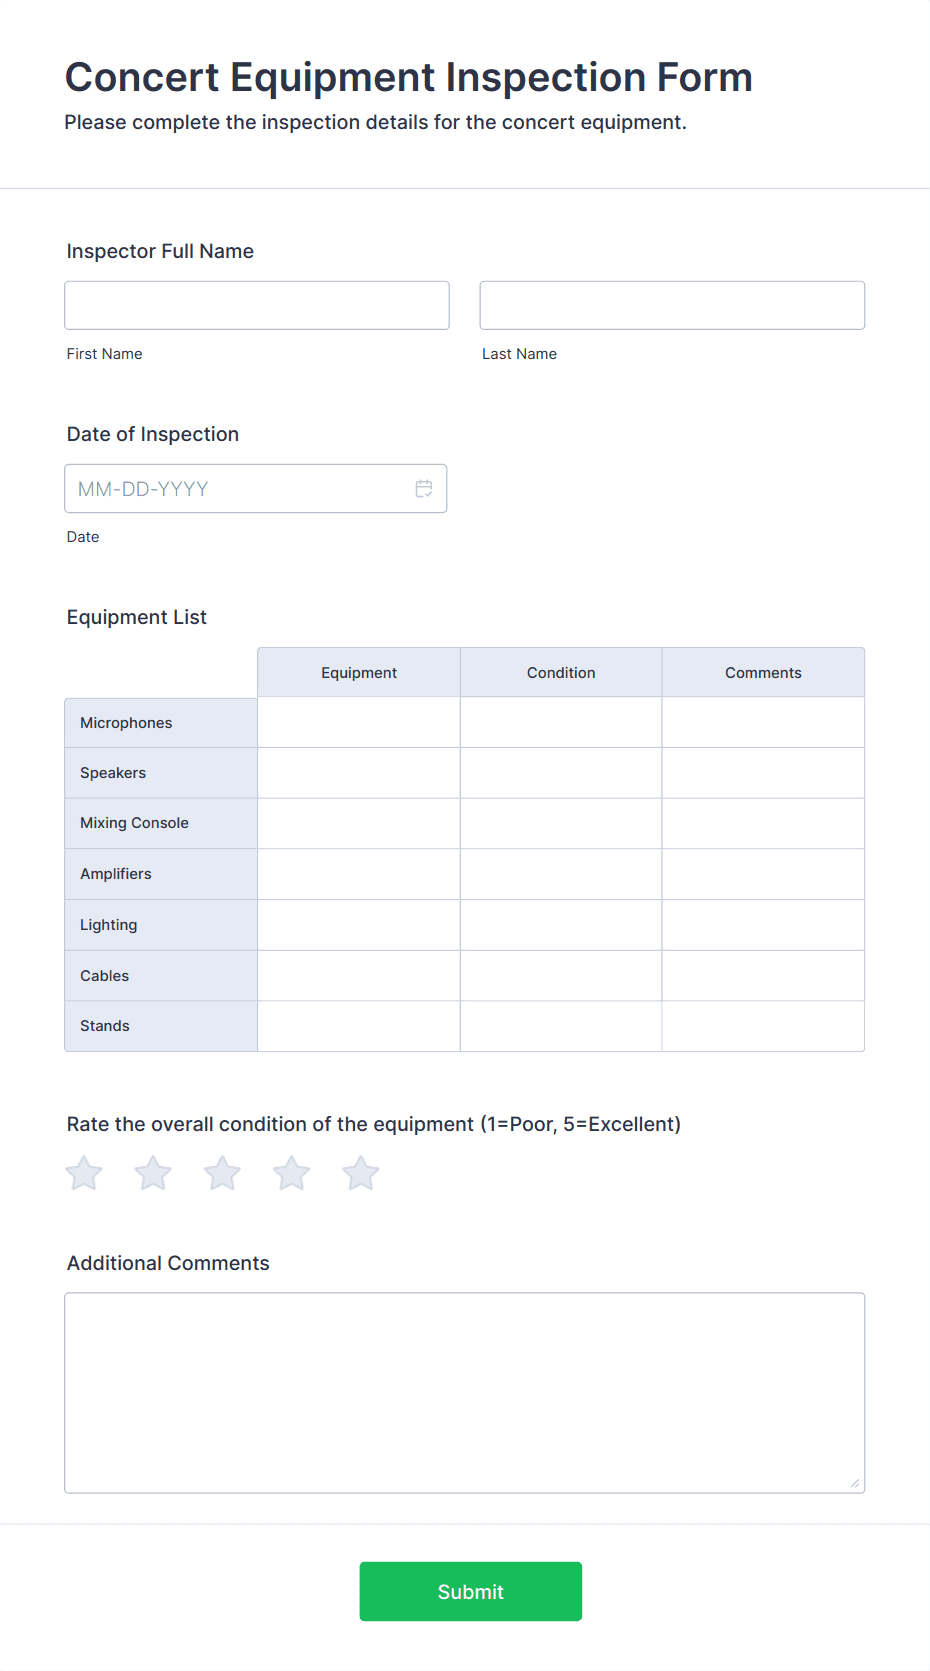This screenshot has width=930, height=1671.
Task: Click the textarea resize handle
Action: point(855,1483)
